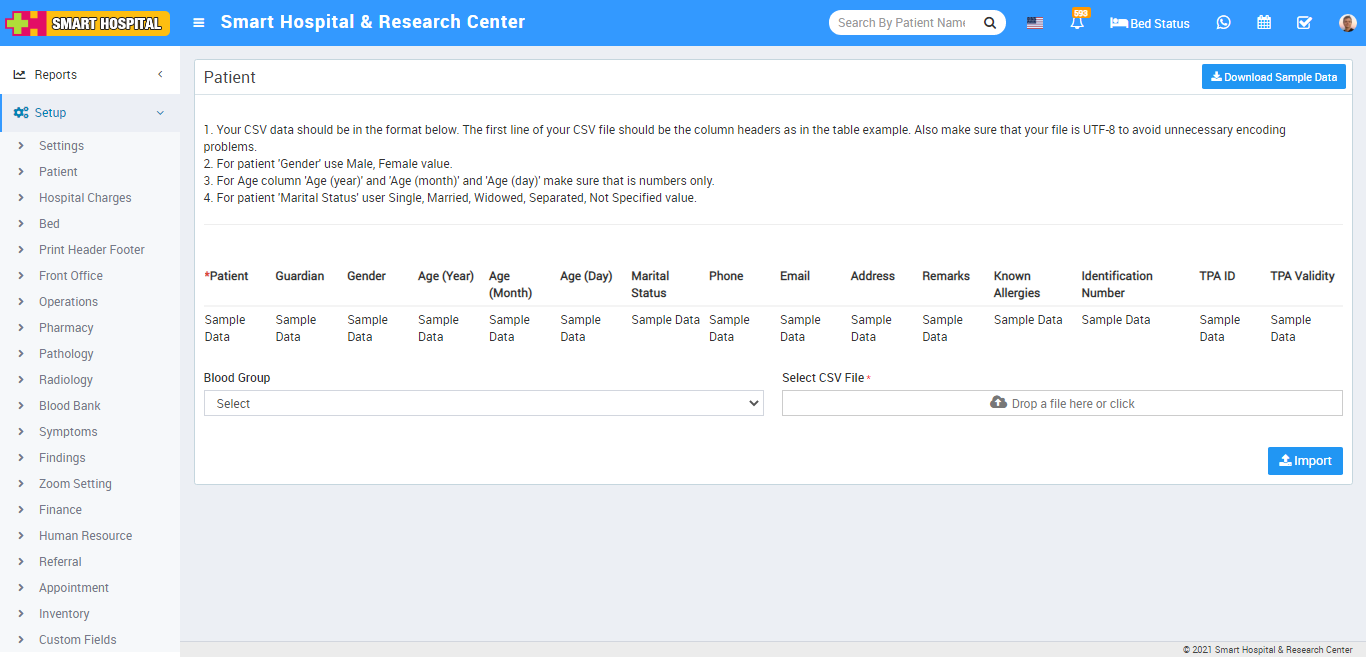Screen dimensions: 1366x657
Task: Open the notifications bell
Action: click(x=1077, y=23)
